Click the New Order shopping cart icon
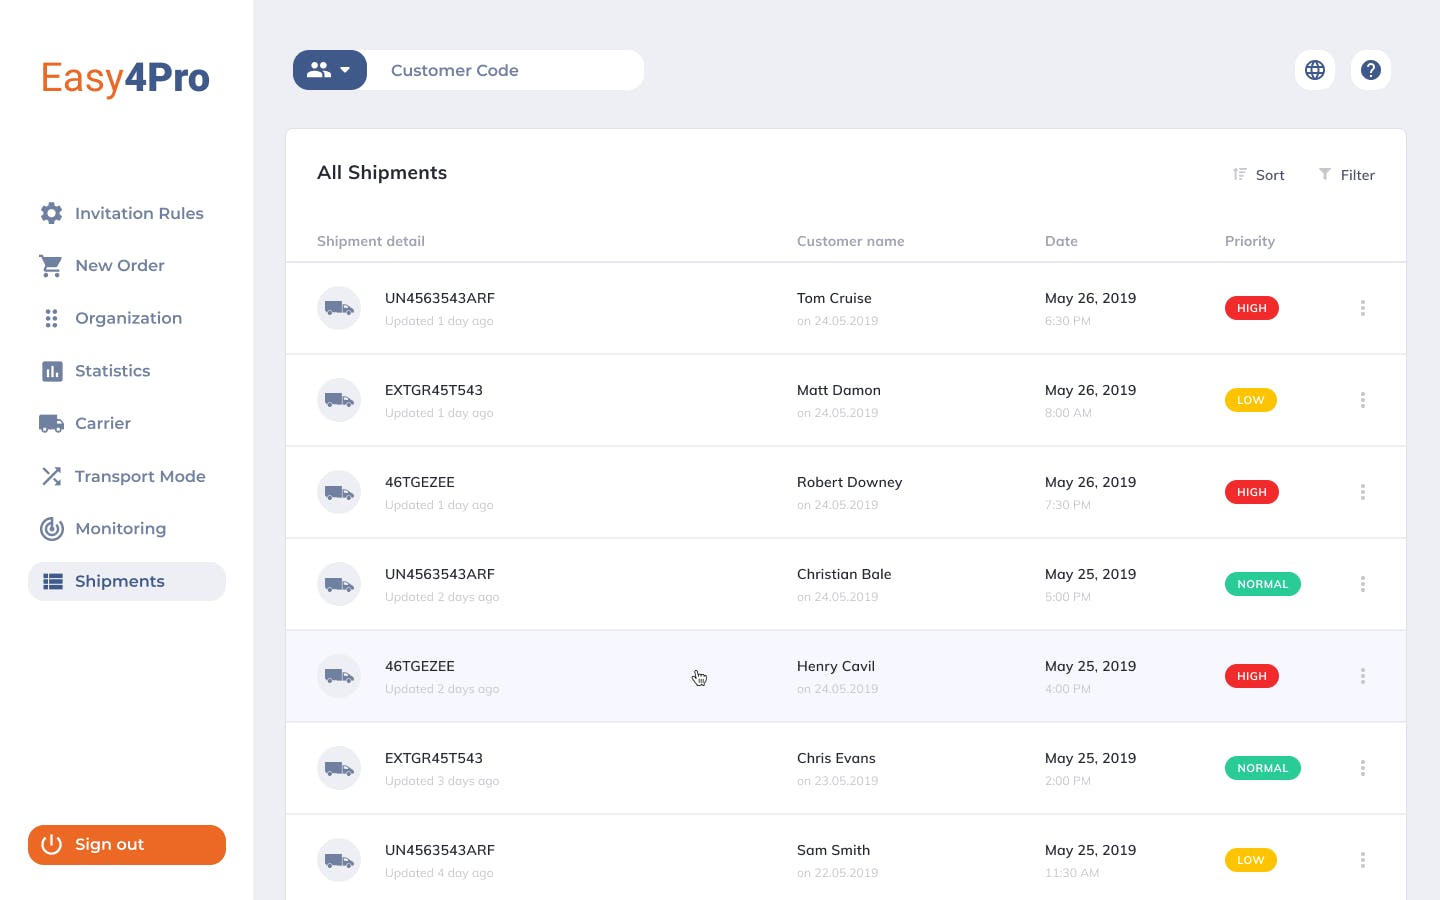1440x900 pixels. (x=52, y=265)
